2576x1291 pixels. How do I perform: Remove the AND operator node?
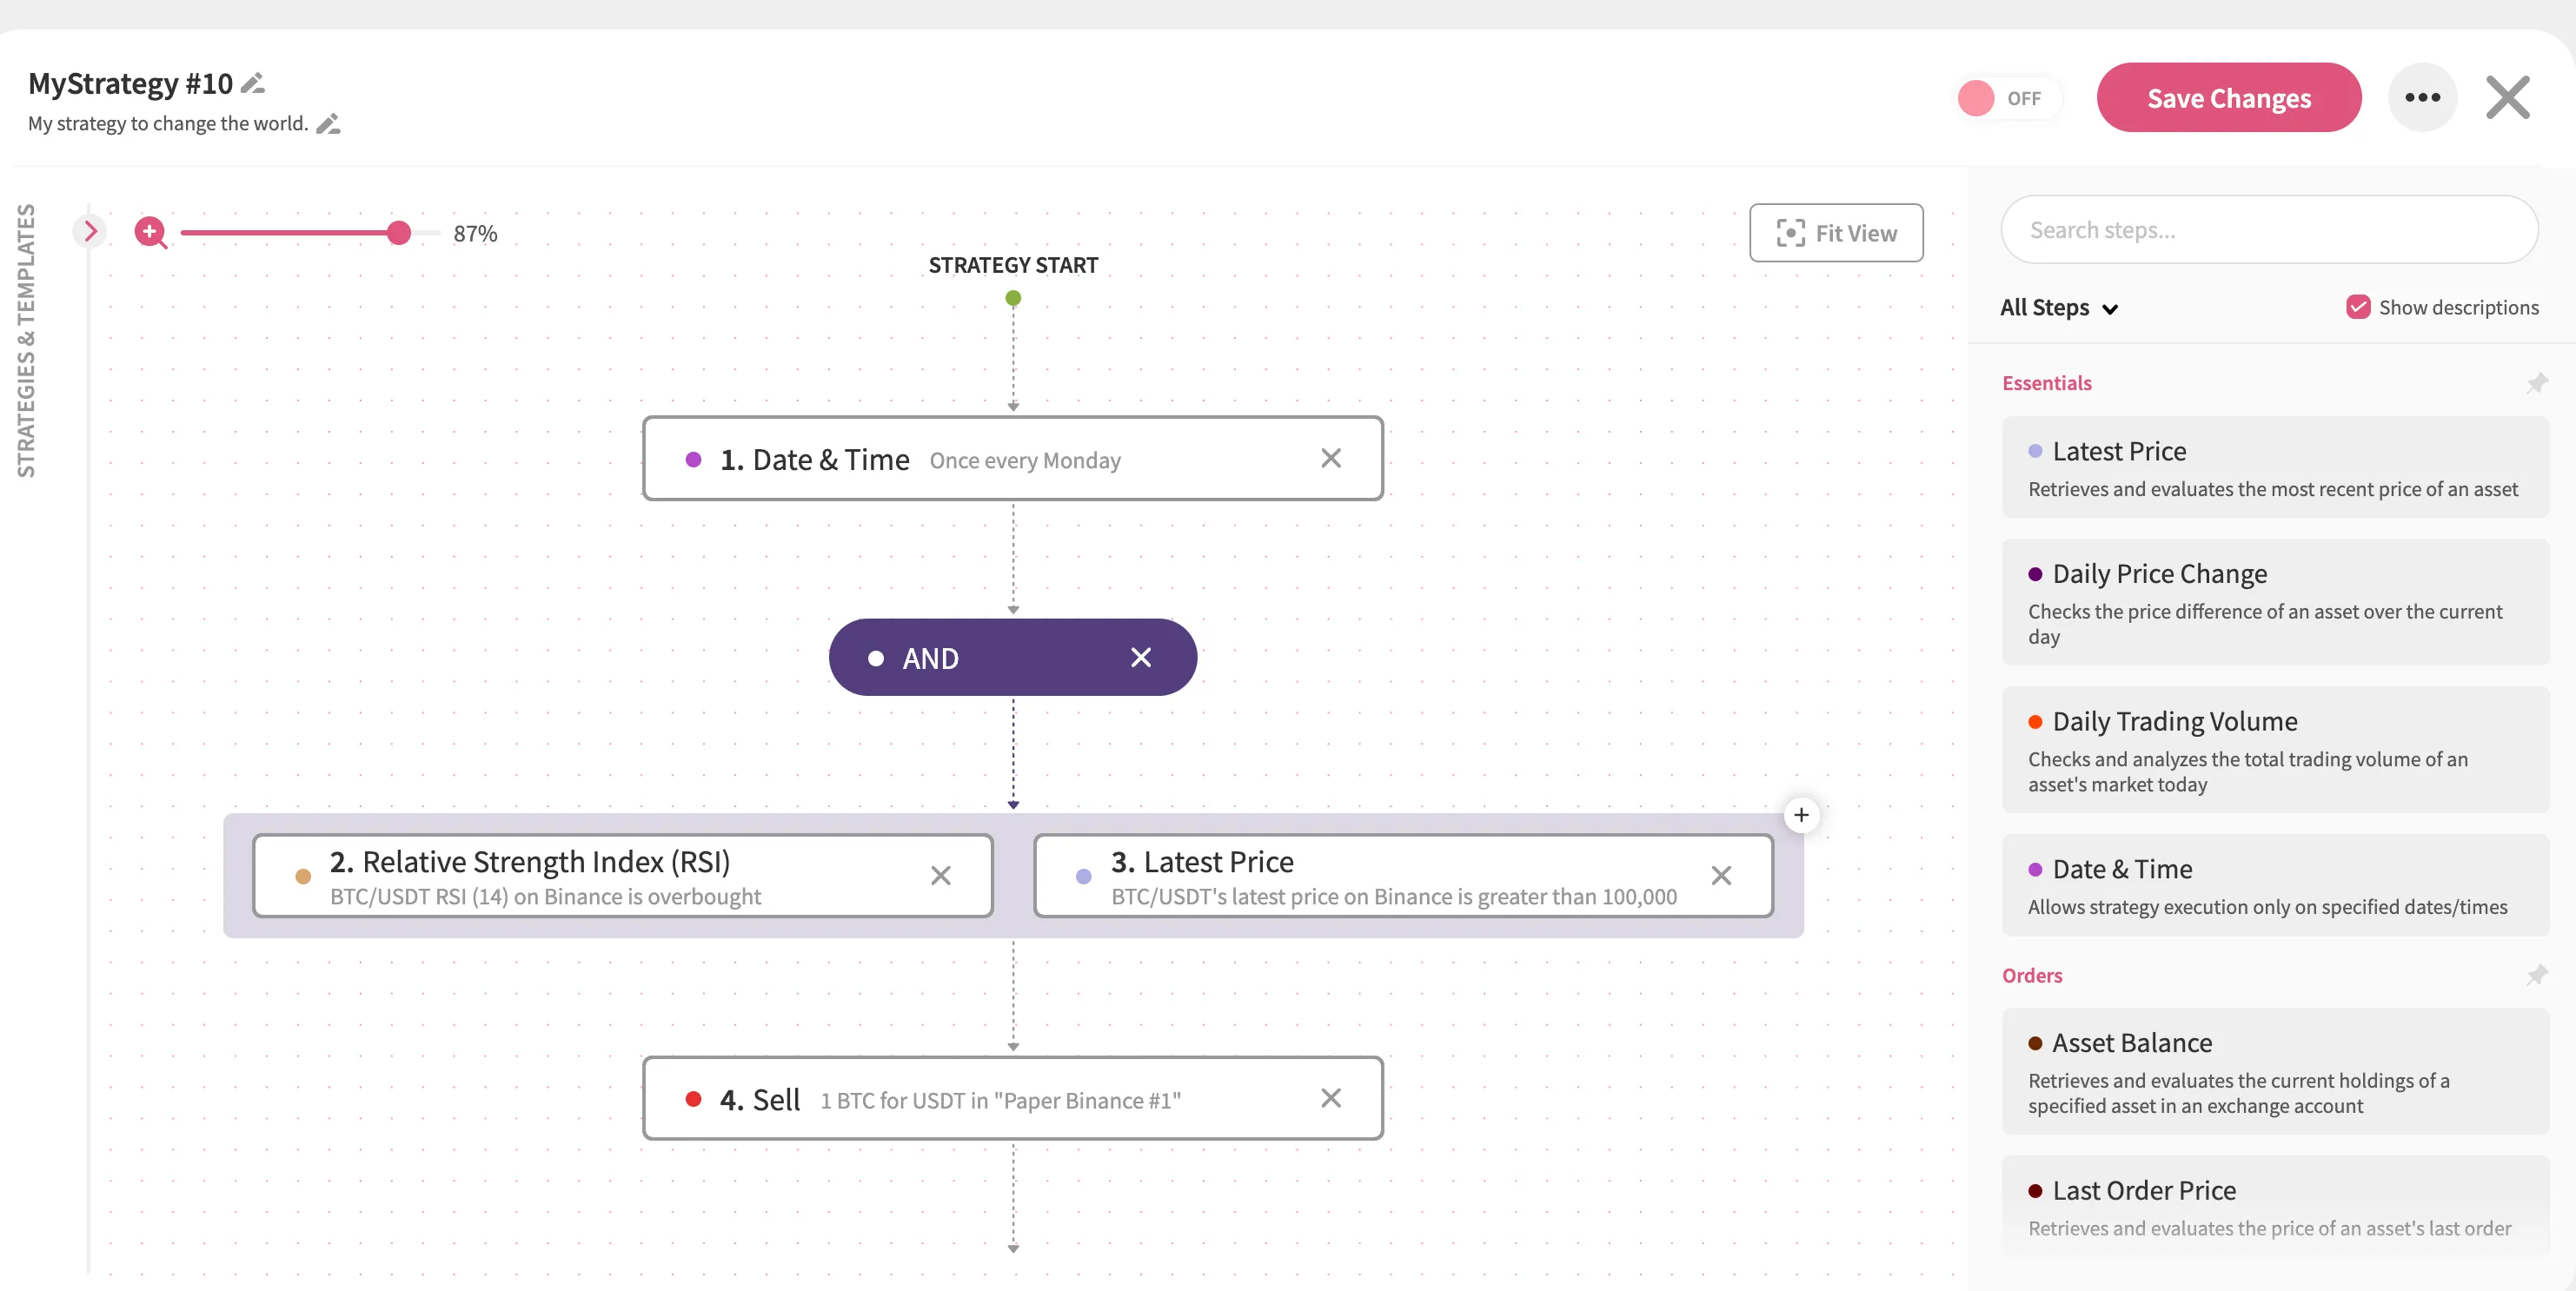tap(1141, 657)
